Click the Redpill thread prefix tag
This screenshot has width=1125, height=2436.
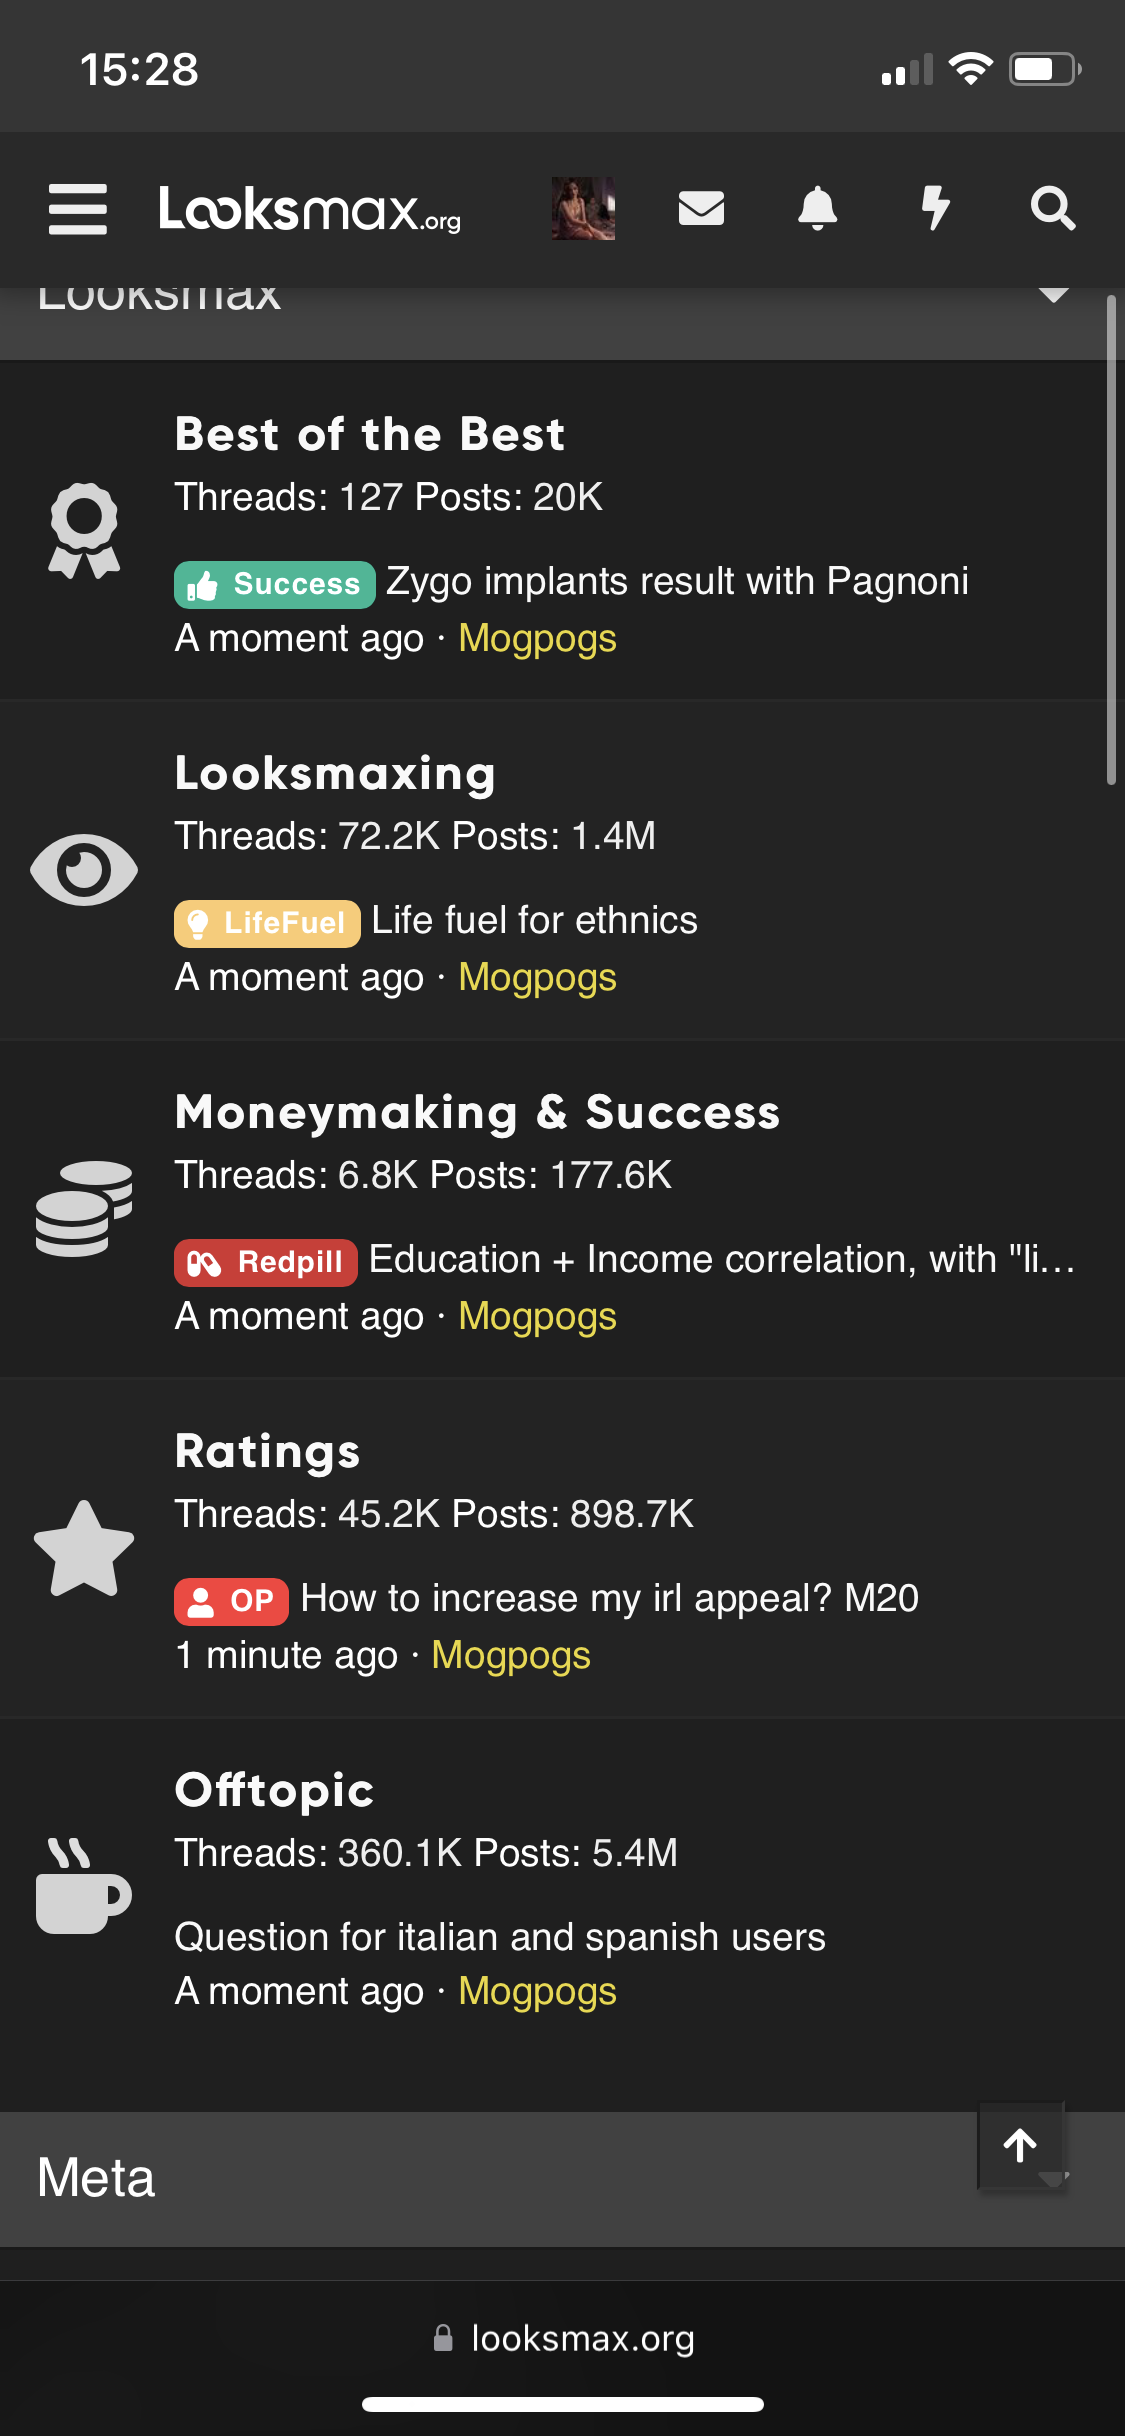pyautogui.click(x=266, y=1262)
